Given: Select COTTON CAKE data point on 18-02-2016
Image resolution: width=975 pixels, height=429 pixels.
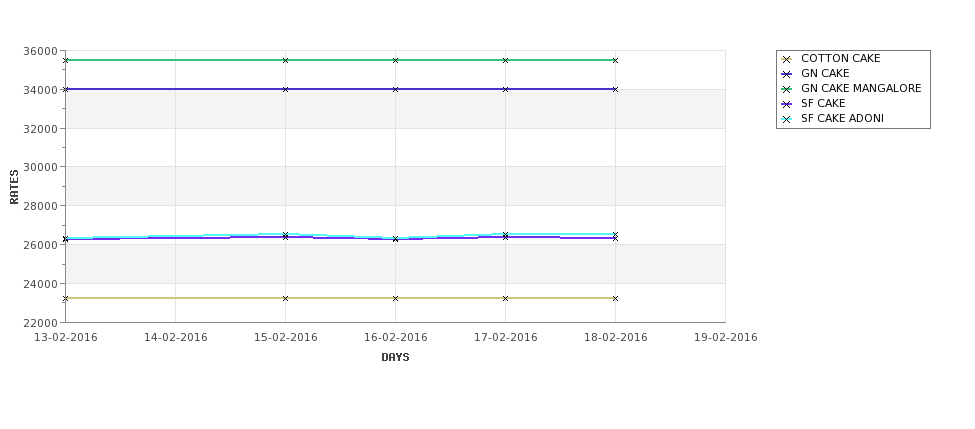Looking at the screenshot, I should click(x=616, y=298).
